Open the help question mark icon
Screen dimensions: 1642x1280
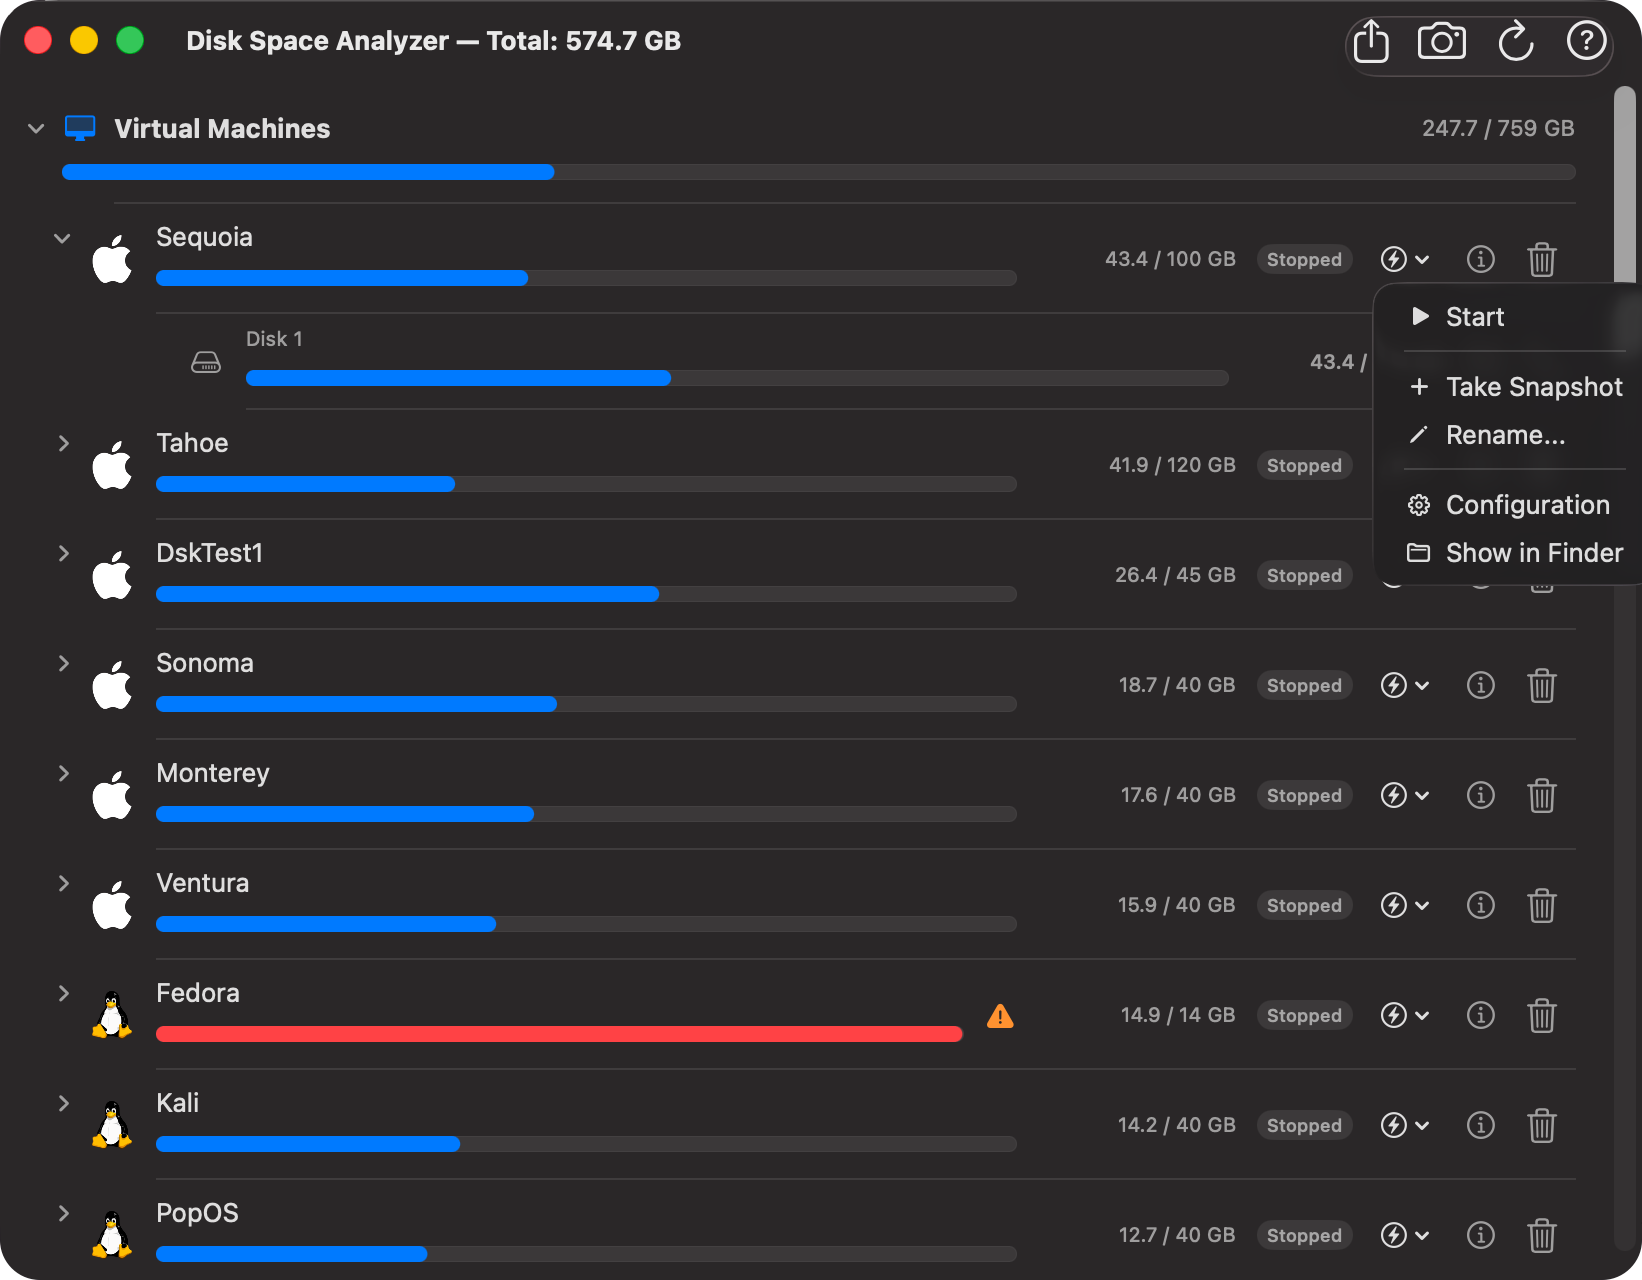click(x=1586, y=42)
